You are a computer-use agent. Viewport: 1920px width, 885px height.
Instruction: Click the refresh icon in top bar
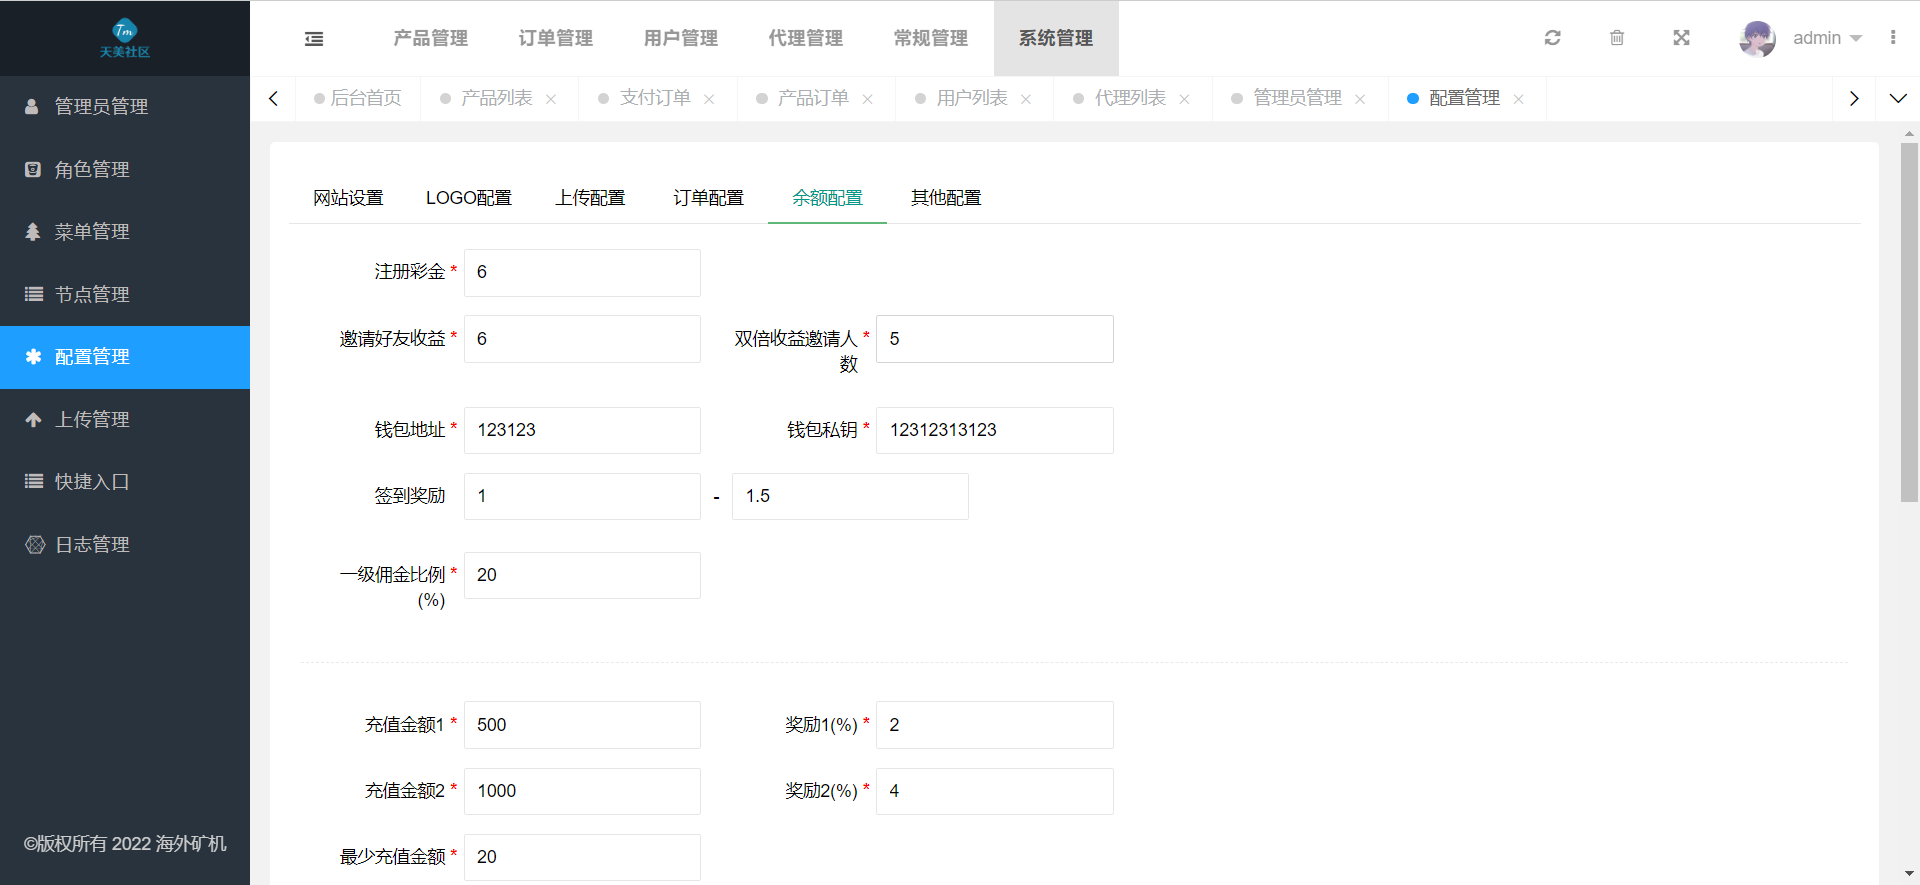point(1552,38)
